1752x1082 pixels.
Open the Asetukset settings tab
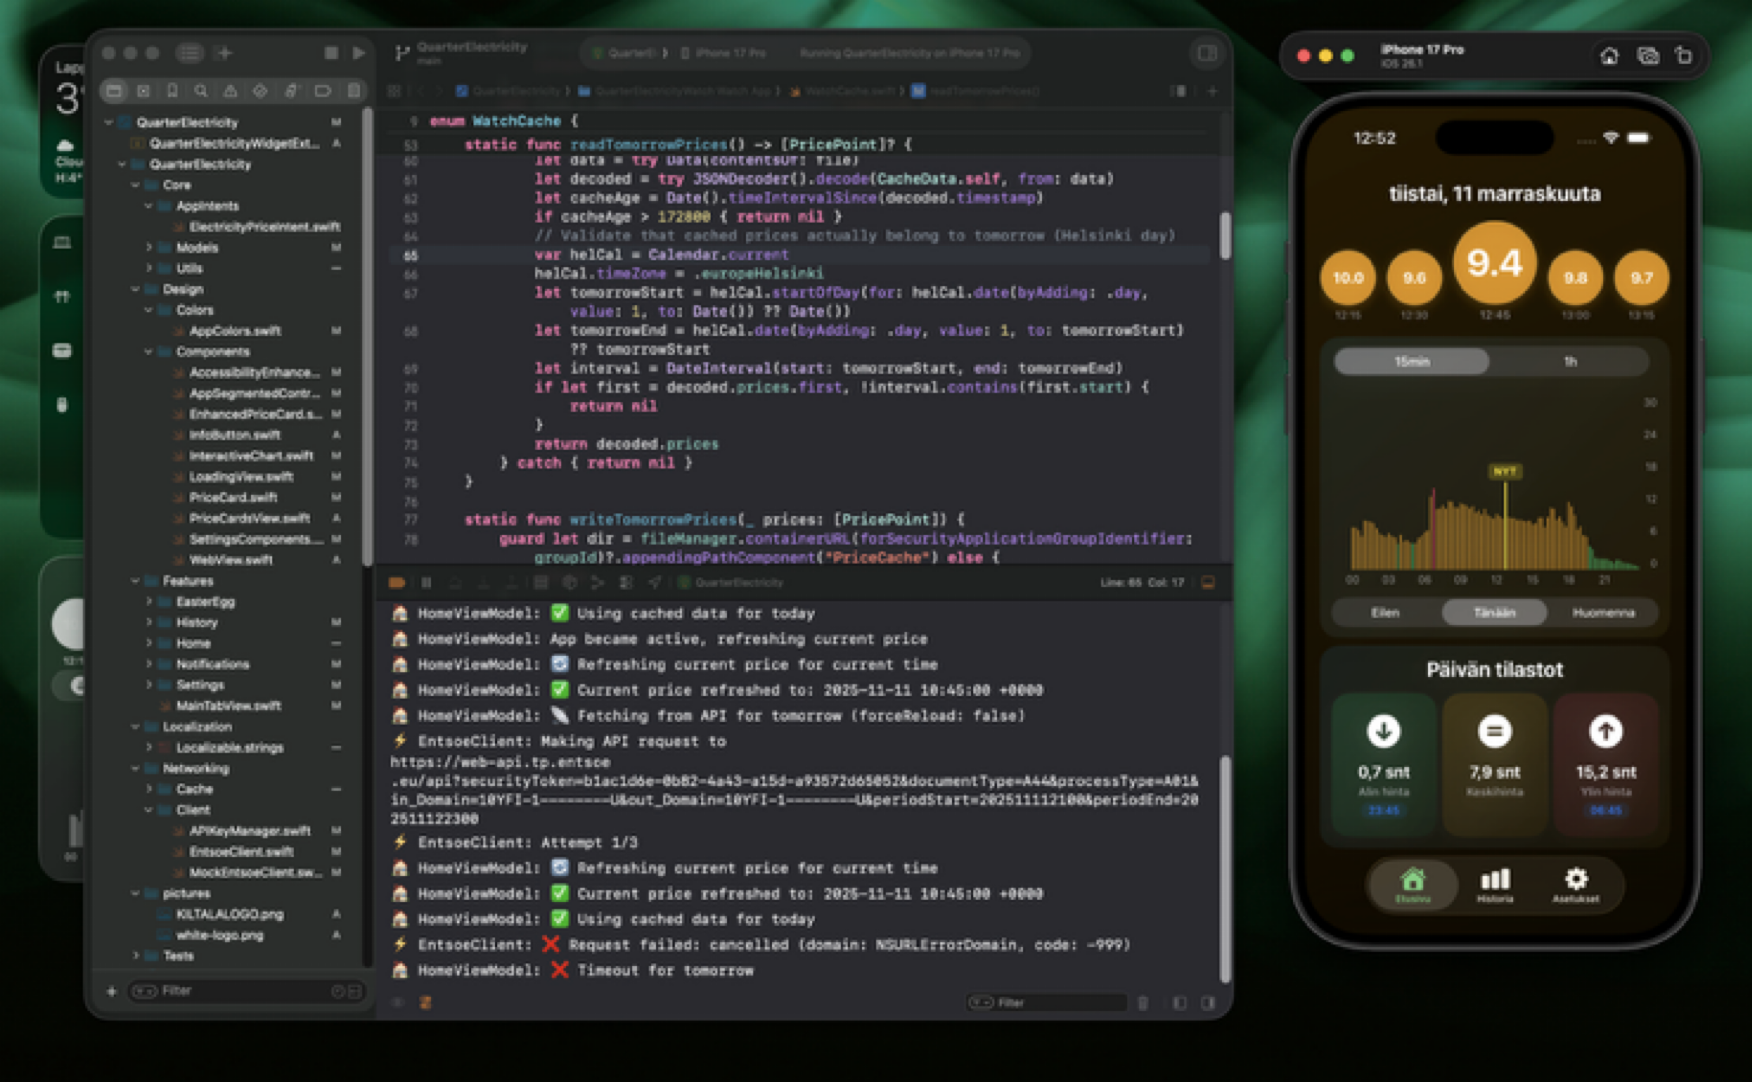(x=1575, y=885)
